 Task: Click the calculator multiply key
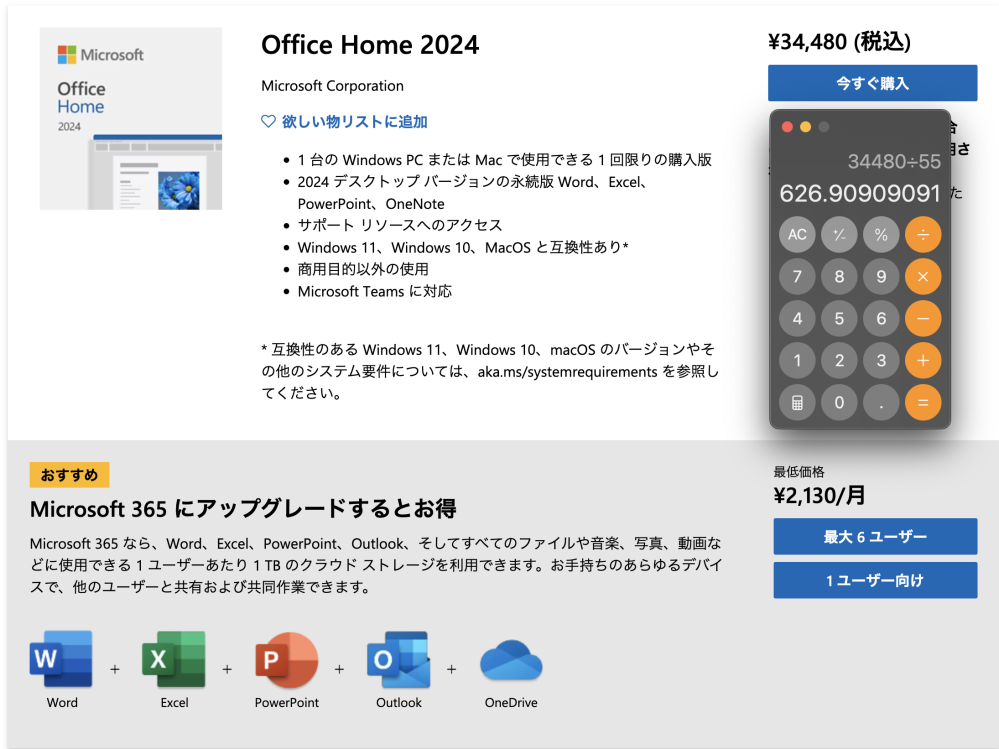923,276
